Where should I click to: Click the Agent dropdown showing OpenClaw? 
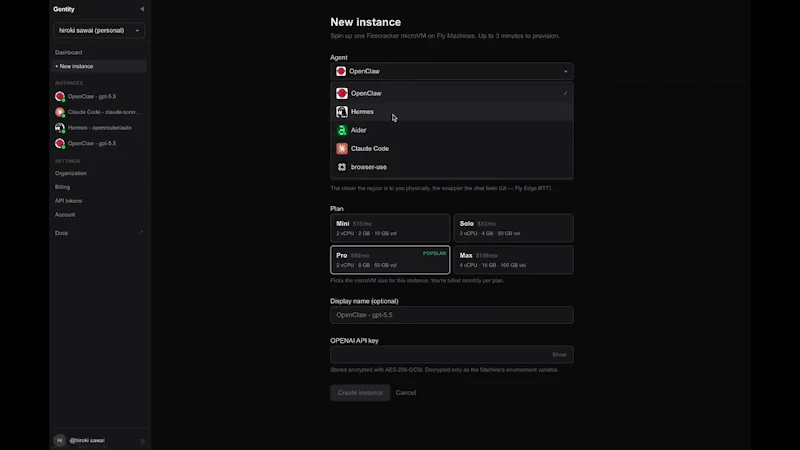452,71
